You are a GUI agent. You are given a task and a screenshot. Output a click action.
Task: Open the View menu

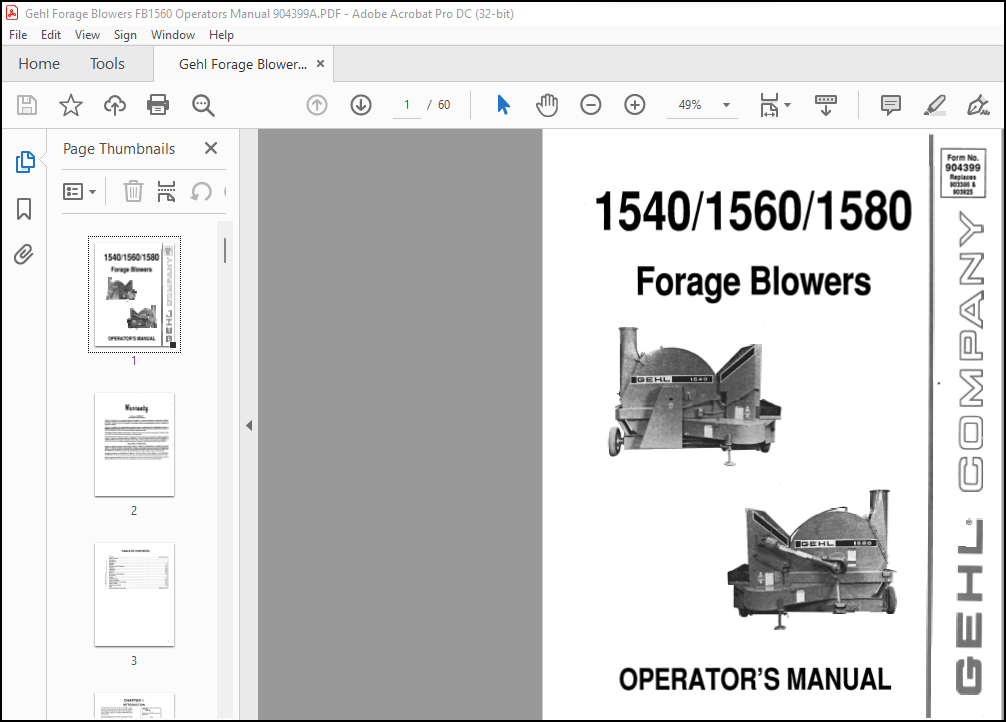coord(87,35)
